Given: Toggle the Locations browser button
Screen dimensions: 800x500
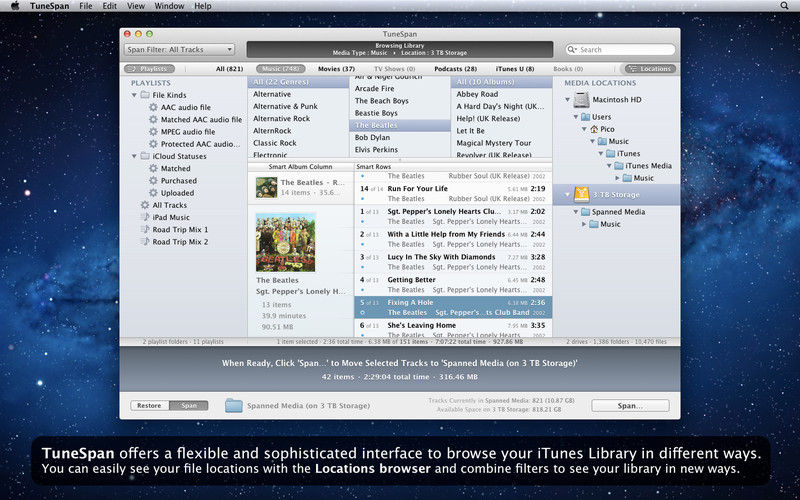Looking at the screenshot, I should point(651,68).
